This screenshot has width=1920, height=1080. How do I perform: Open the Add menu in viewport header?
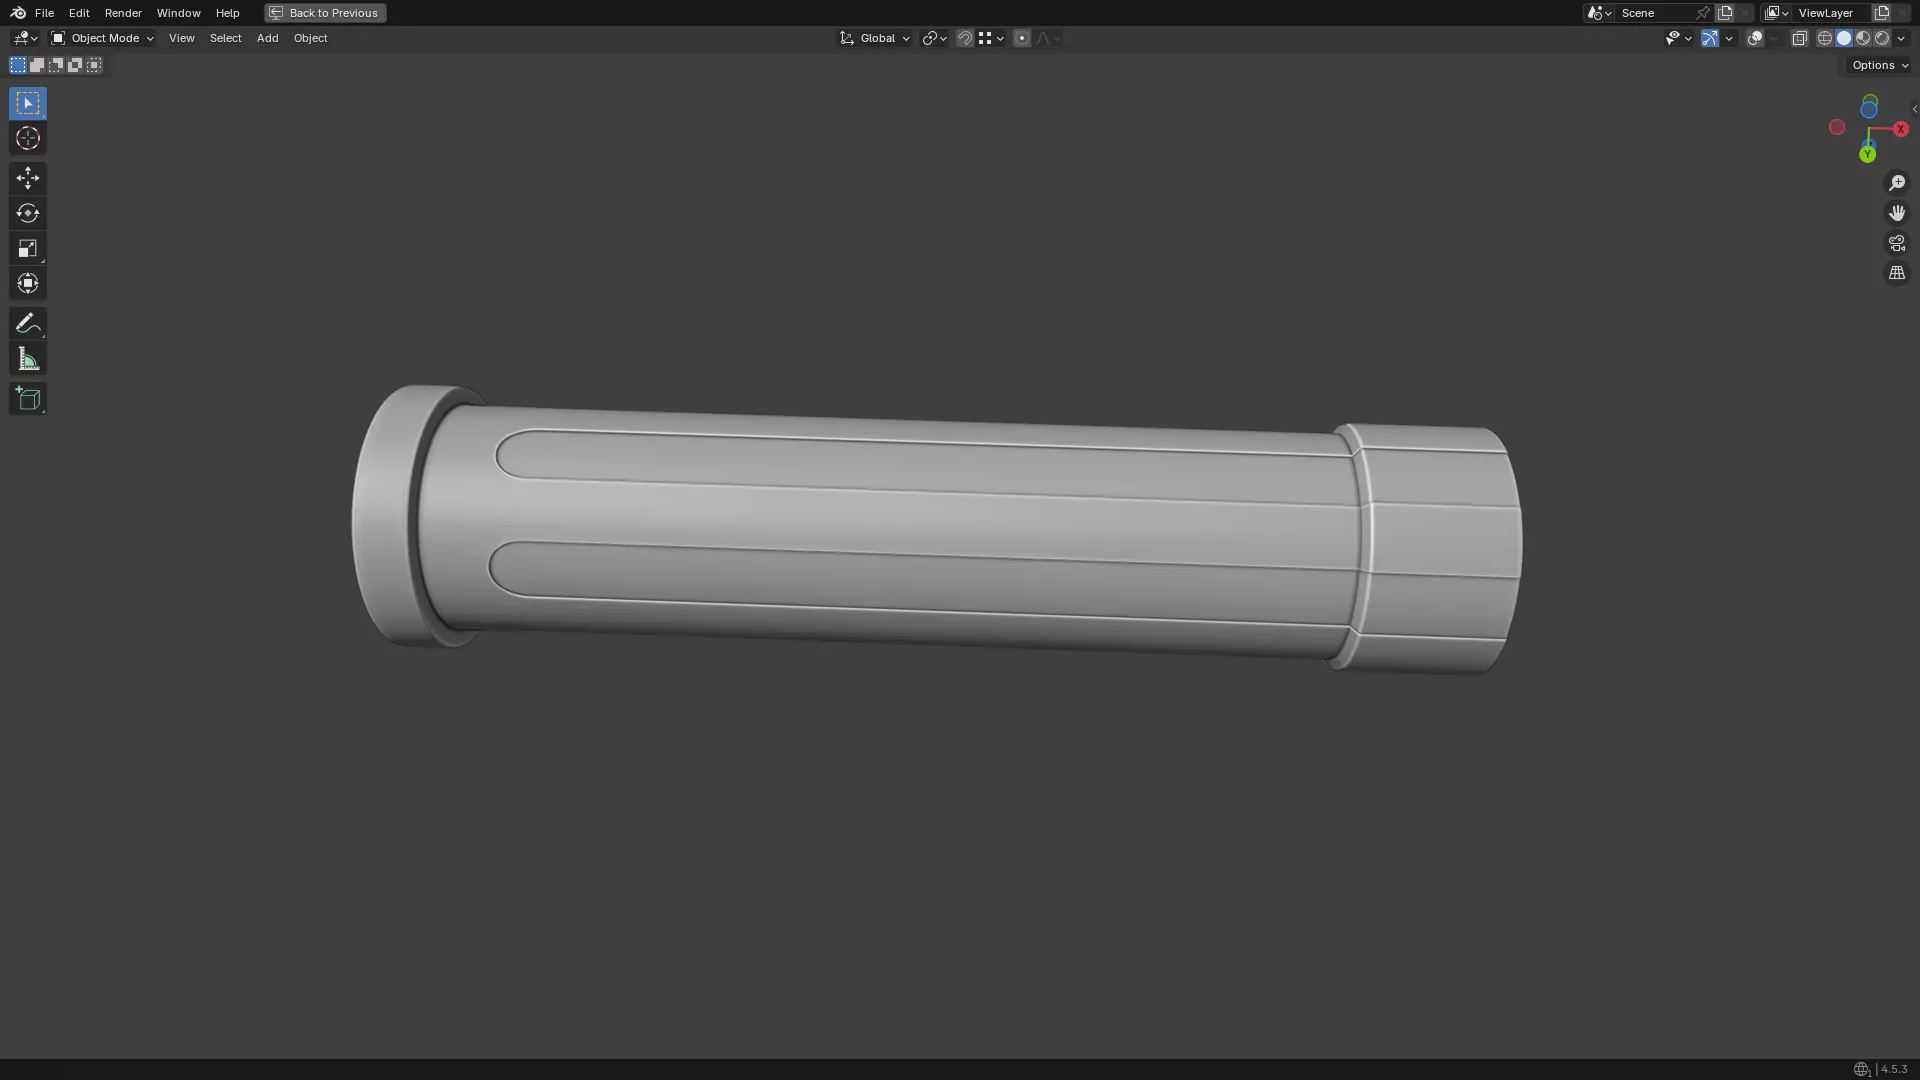point(267,38)
